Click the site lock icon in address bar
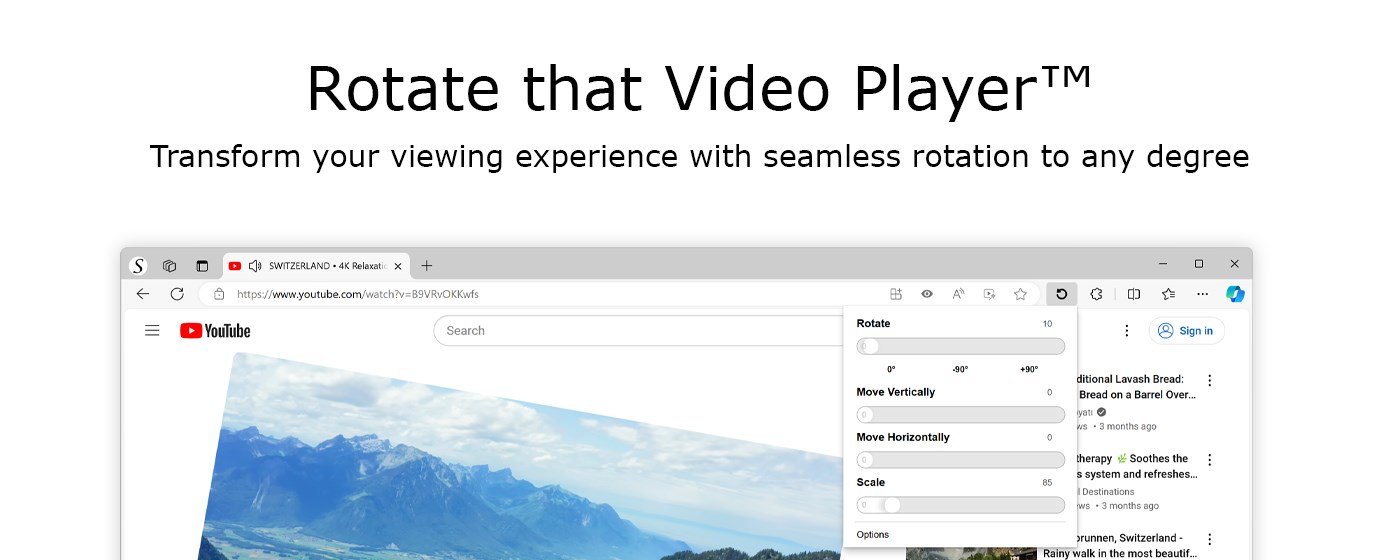1400x560 pixels. point(219,294)
